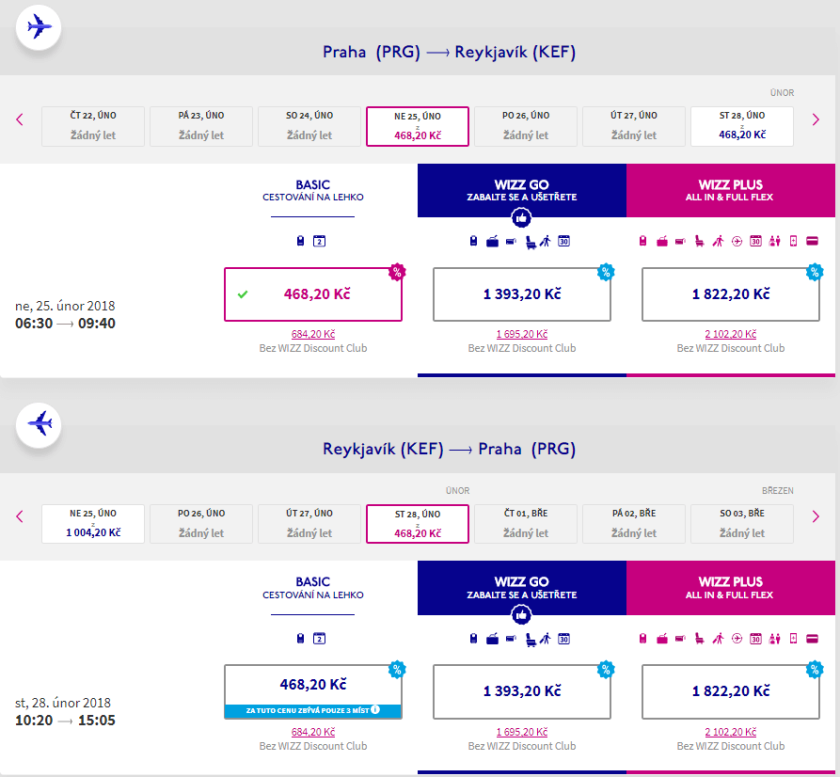Choose return date NE 25, ÚNO
Viewport: 840px width, 777px height.
(x=93, y=523)
